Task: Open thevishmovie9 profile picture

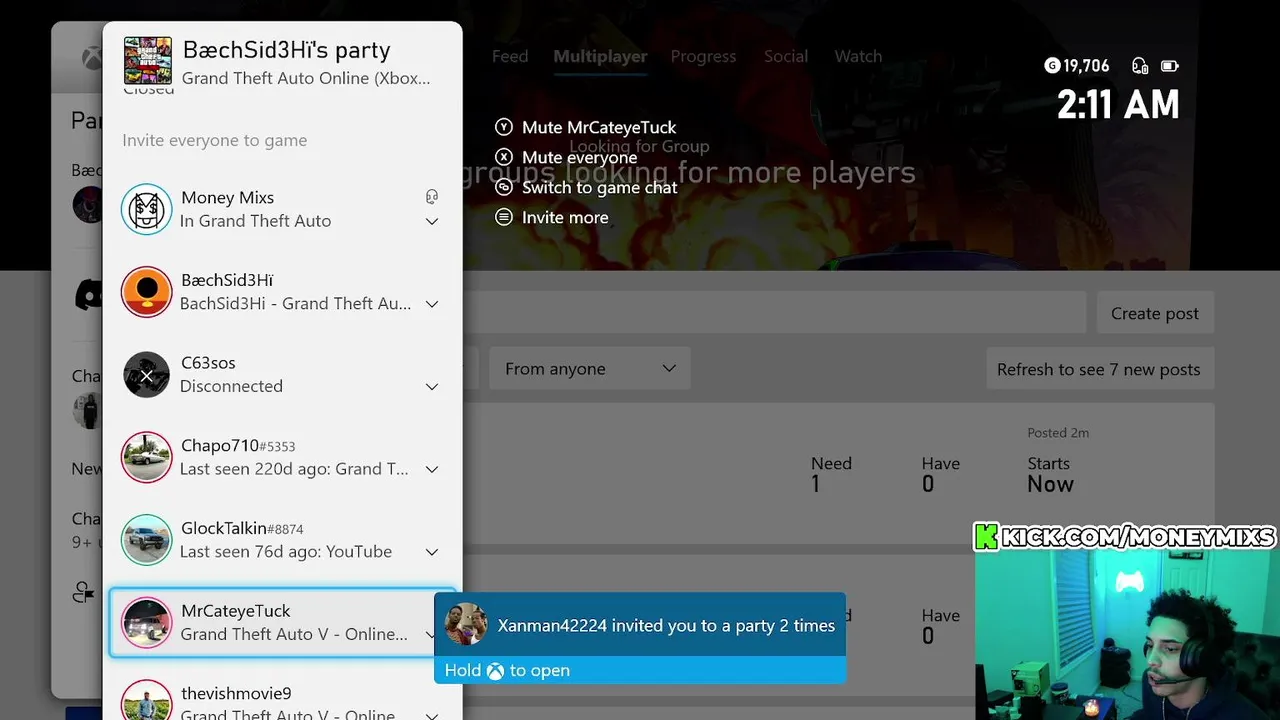Action: point(146,703)
